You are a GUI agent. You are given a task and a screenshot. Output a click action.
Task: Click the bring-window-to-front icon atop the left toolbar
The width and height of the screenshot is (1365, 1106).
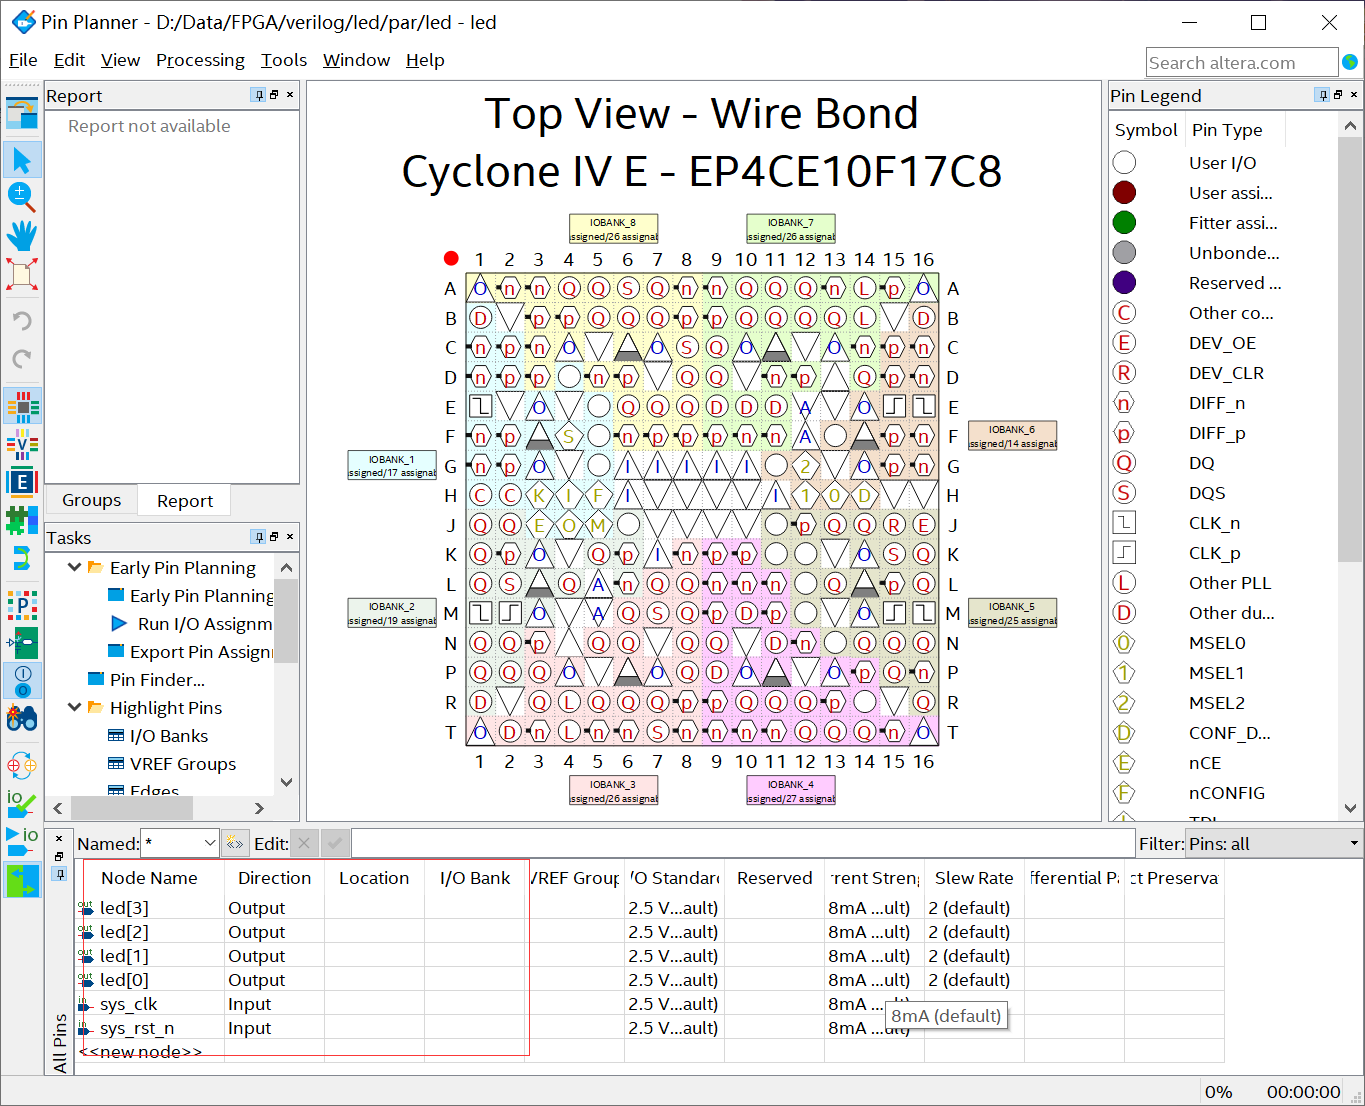pos(22,113)
